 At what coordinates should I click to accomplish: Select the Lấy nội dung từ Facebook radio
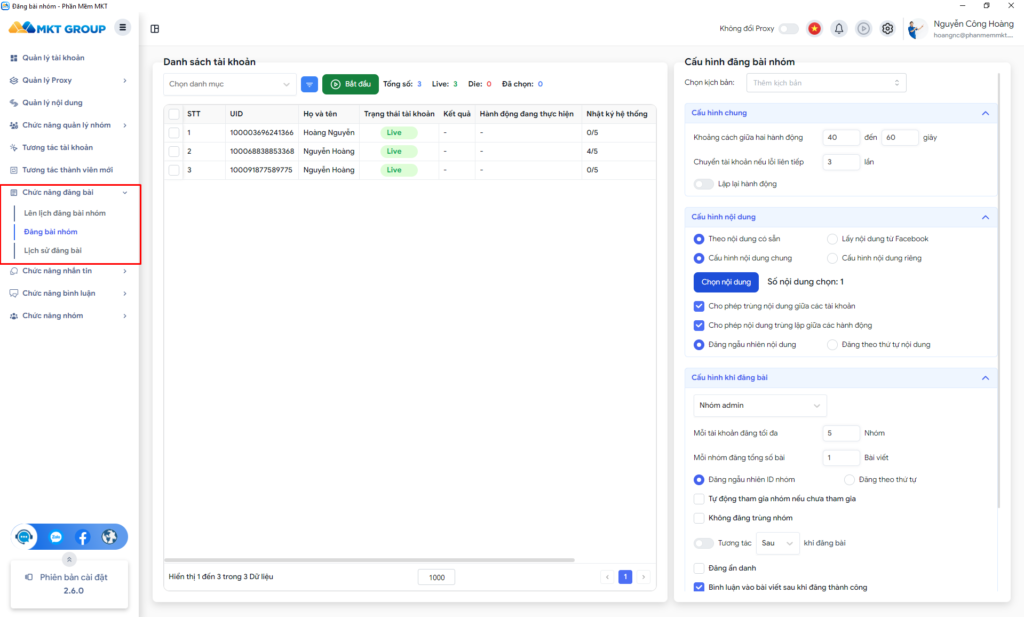click(x=832, y=239)
